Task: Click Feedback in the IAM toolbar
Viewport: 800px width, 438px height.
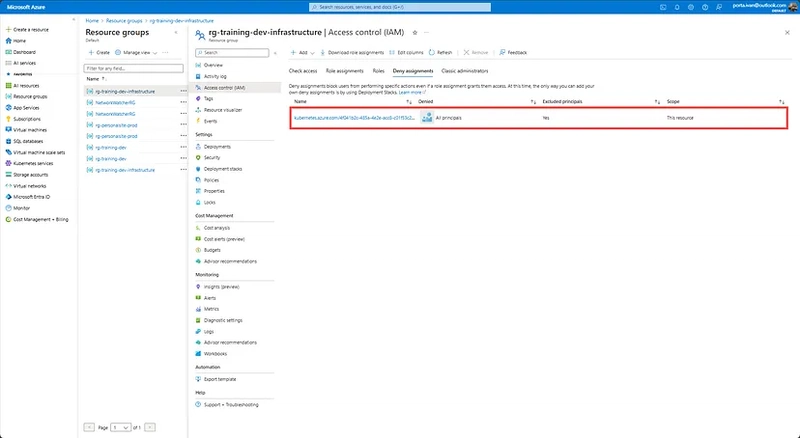Action: 513,53
